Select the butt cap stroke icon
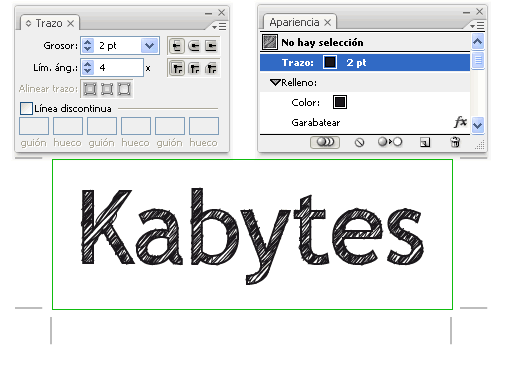Image resolution: width=511 pixels, height=370 pixels. coord(177,46)
